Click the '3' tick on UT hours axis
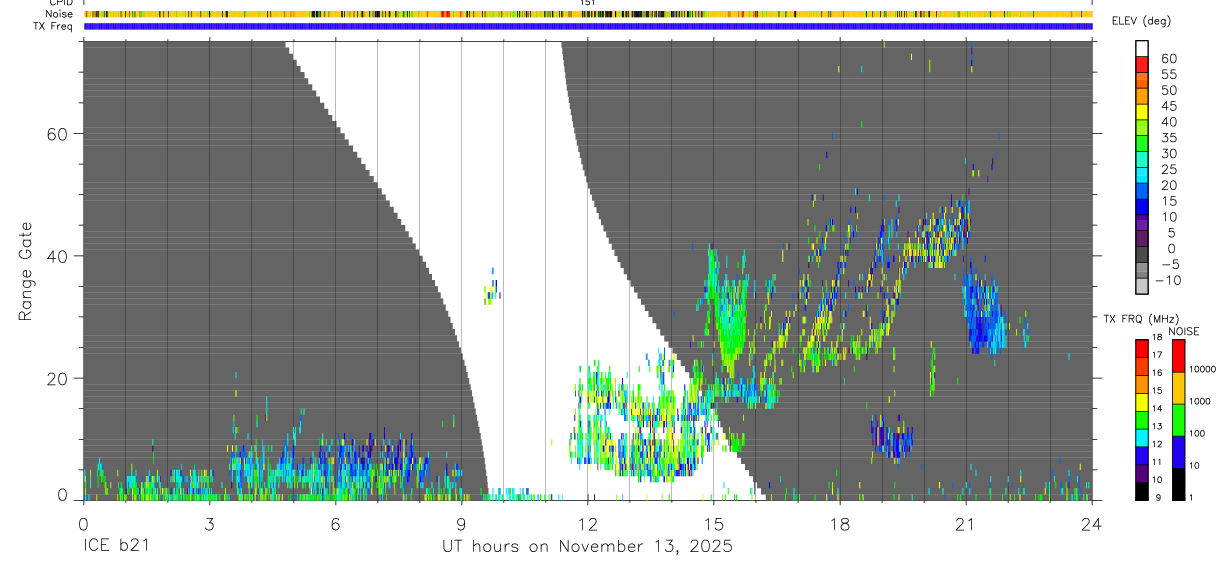The width and height of the screenshot is (1228, 567). (209, 523)
